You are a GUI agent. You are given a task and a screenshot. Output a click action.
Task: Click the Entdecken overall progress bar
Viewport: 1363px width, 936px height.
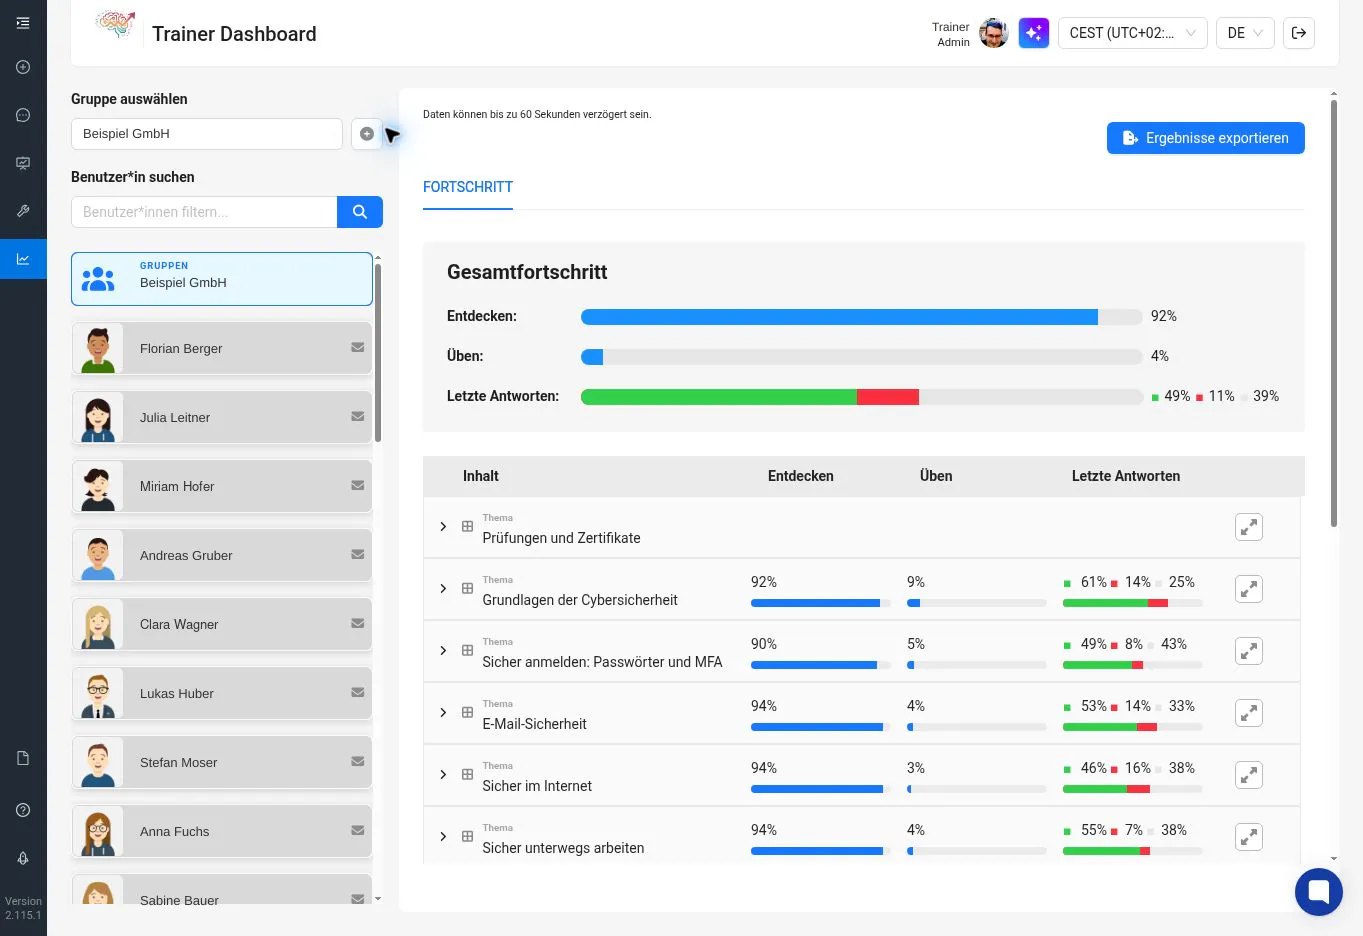coord(862,317)
